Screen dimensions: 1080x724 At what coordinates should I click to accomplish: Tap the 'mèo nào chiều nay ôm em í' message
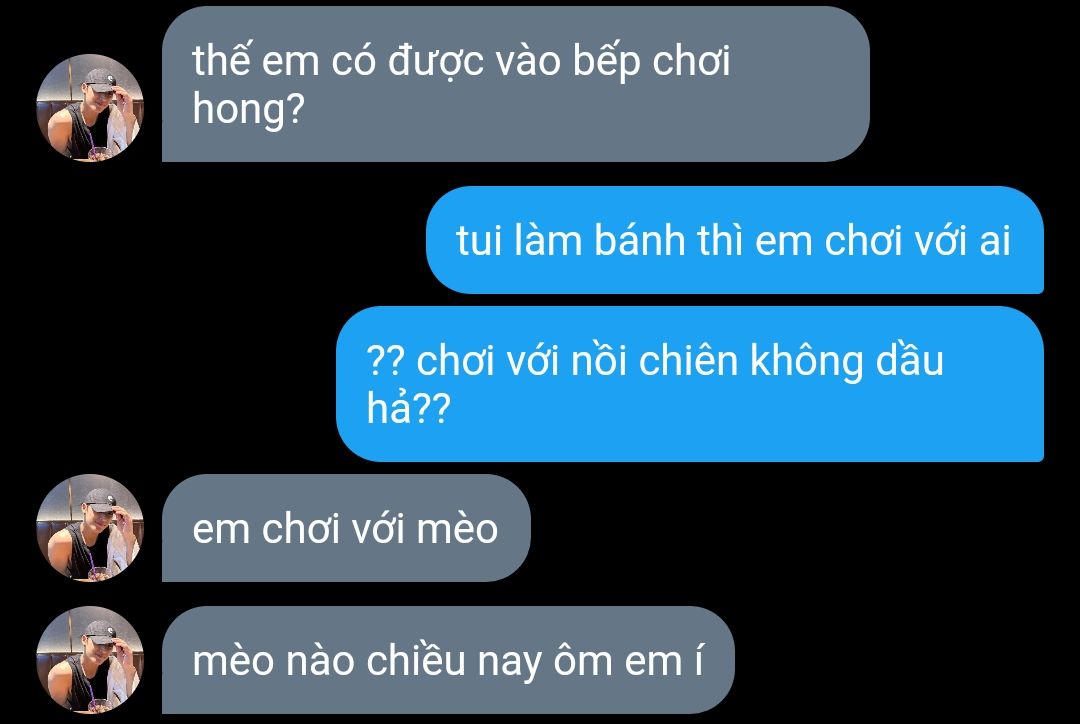point(448,660)
